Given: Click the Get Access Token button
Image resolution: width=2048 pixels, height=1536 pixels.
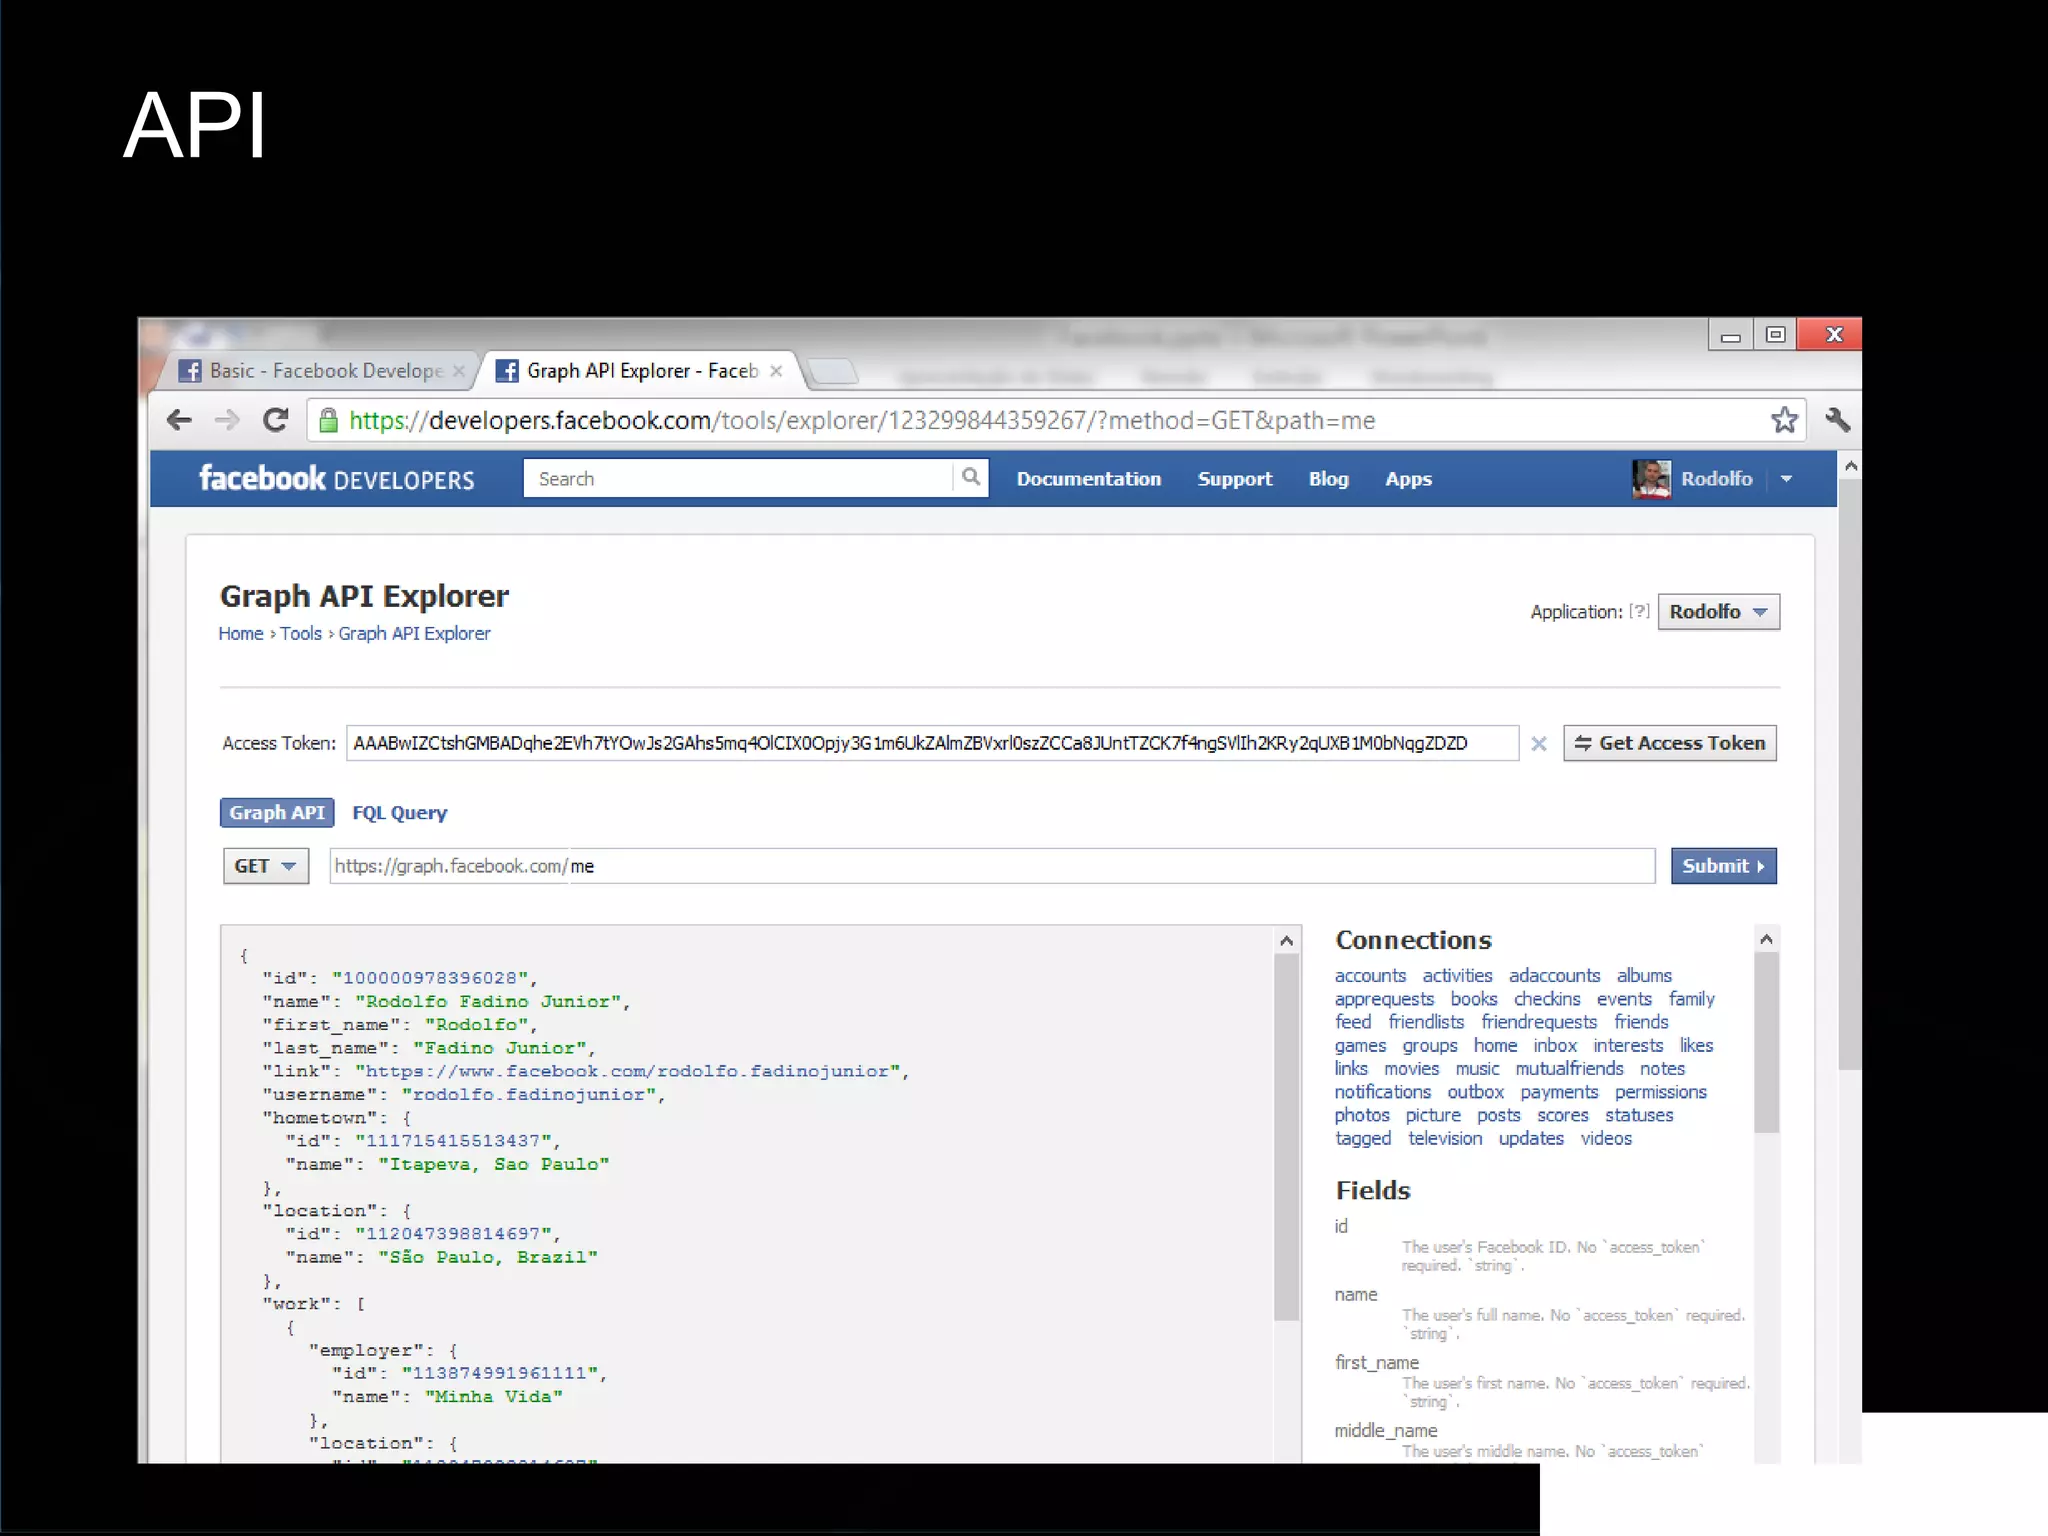Looking at the screenshot, I should point(1669,743).
